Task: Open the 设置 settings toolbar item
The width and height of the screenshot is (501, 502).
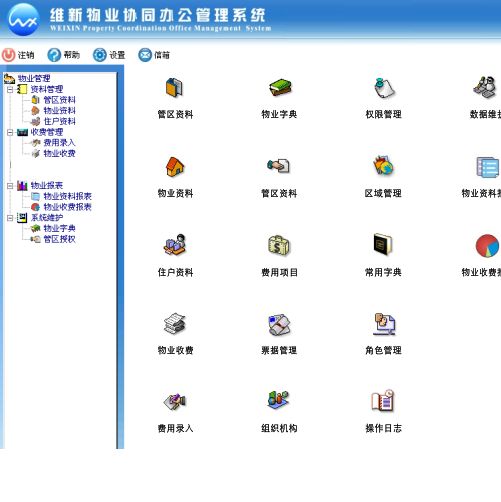Action: click(x=109, y=55)
